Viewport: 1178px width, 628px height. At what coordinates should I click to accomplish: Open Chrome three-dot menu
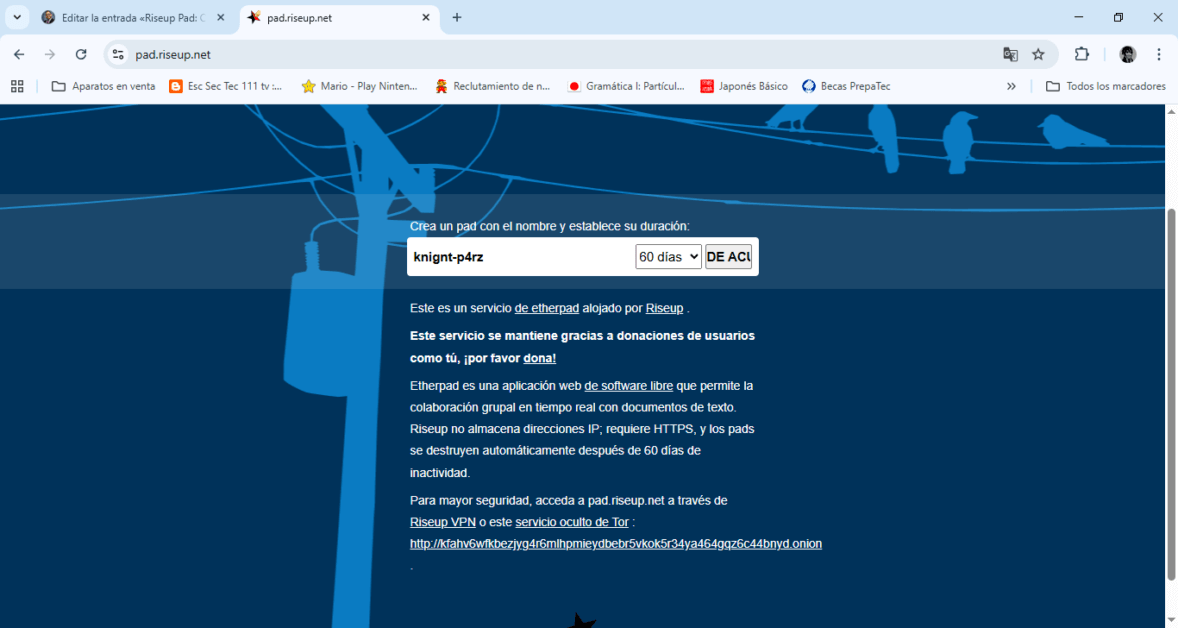1159,54
